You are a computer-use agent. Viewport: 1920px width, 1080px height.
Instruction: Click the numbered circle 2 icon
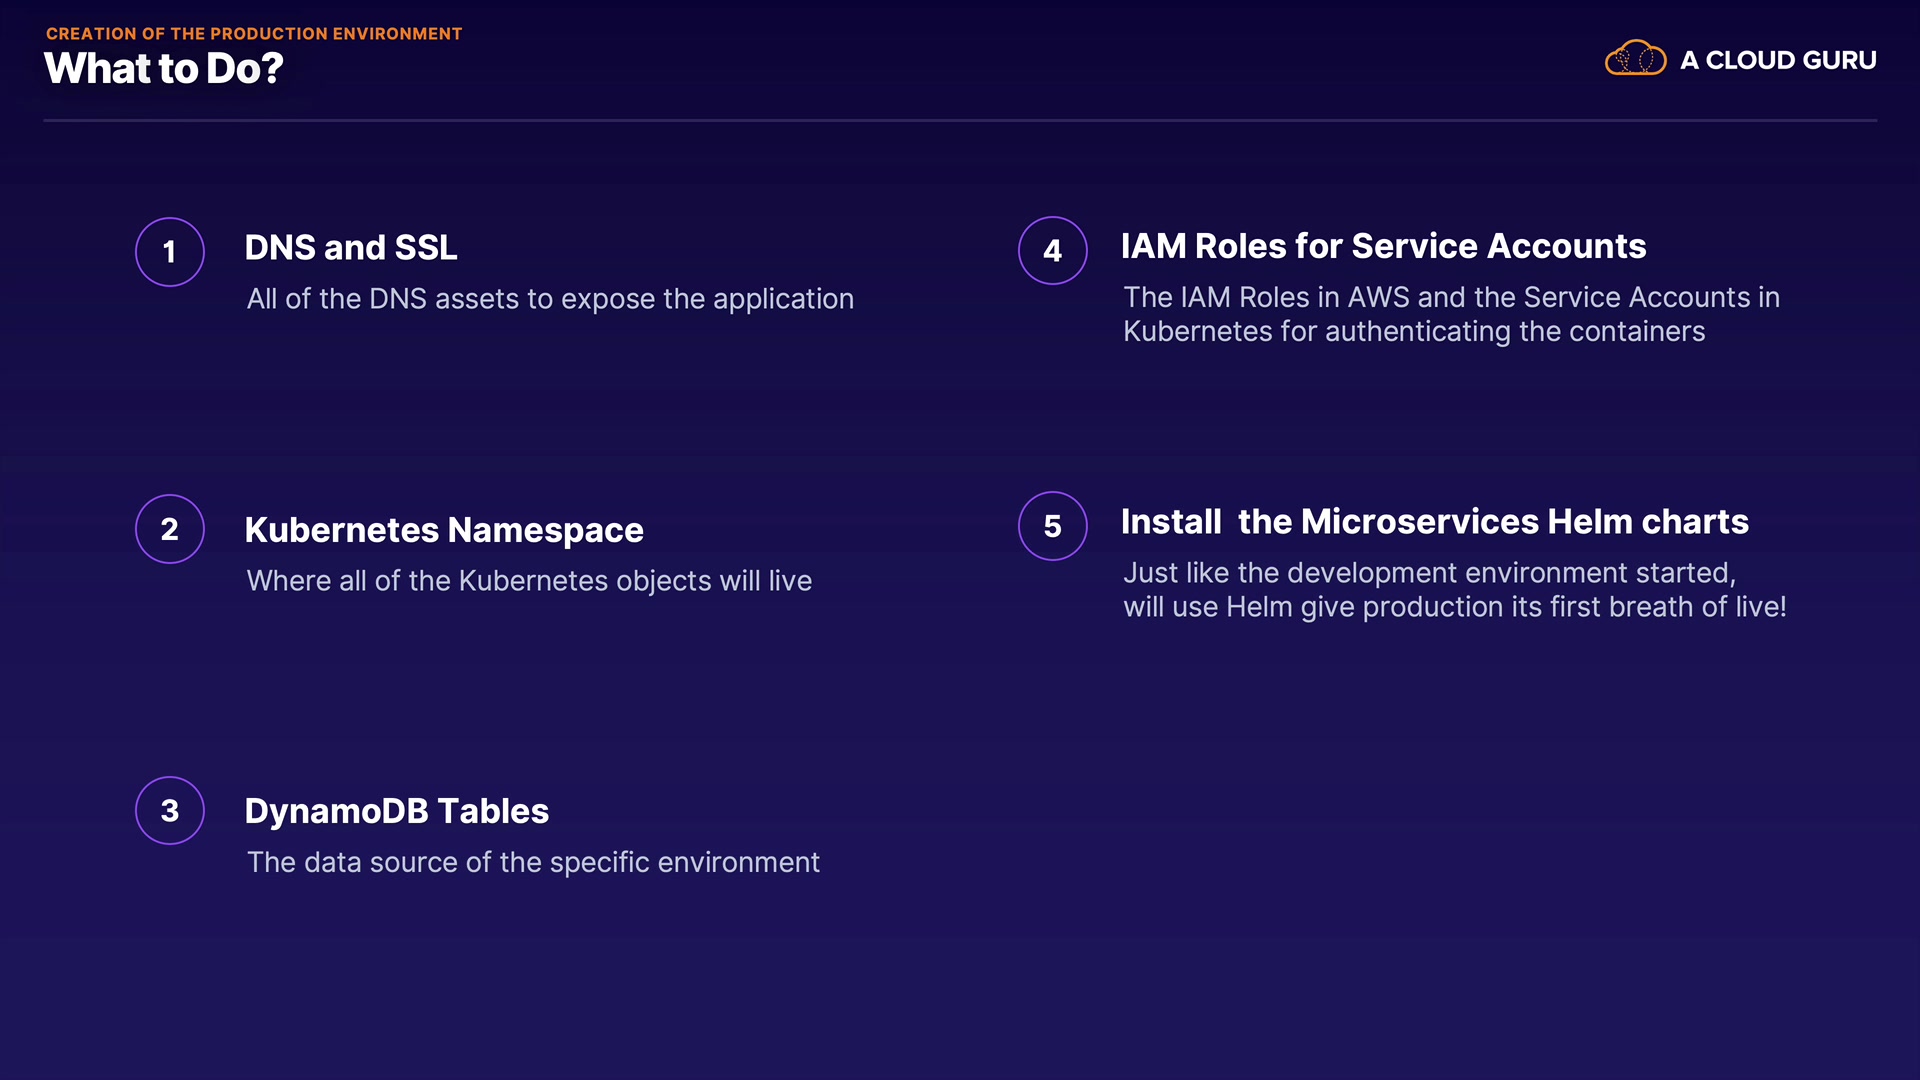170,529
